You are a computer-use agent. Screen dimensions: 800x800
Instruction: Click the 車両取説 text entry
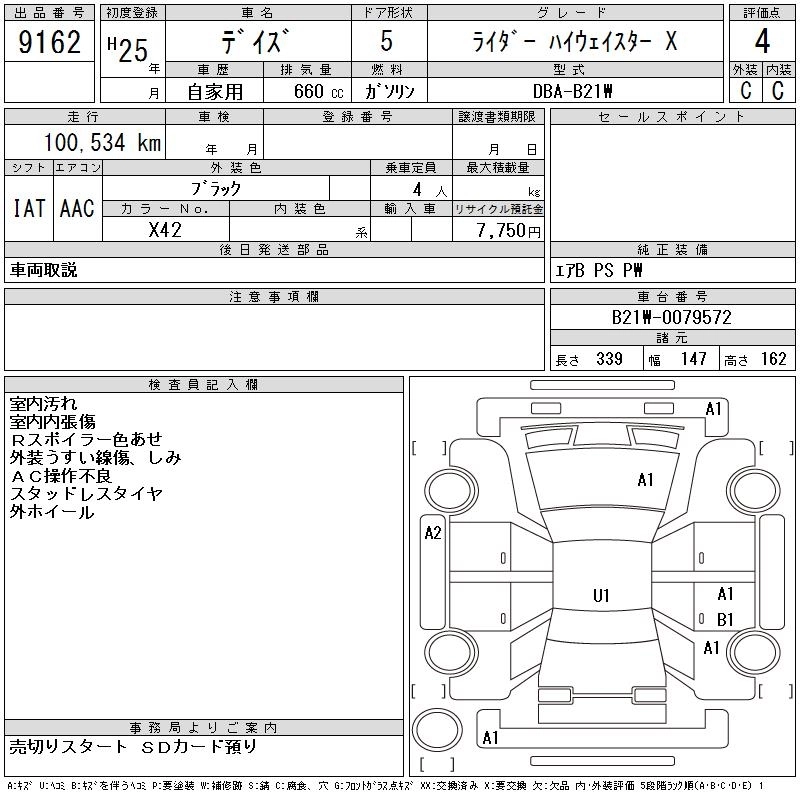point(44,270)
